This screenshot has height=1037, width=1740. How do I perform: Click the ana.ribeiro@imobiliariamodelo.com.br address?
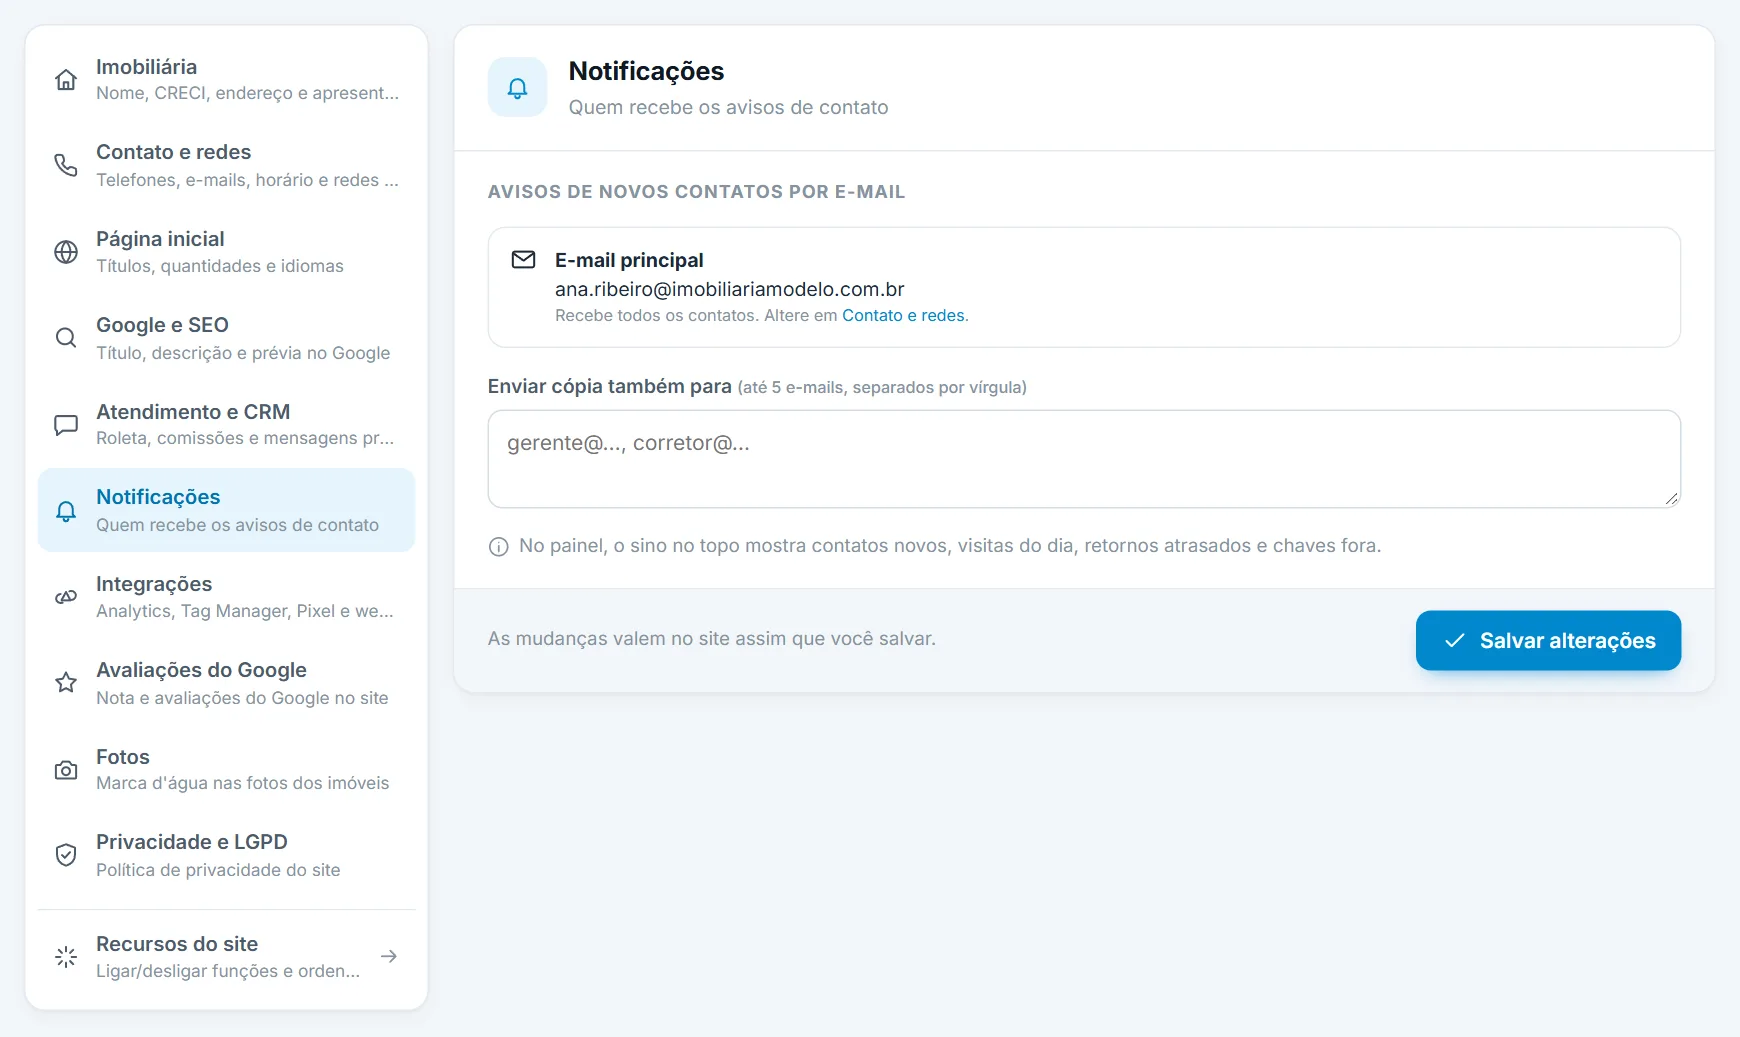pos(729,289)
